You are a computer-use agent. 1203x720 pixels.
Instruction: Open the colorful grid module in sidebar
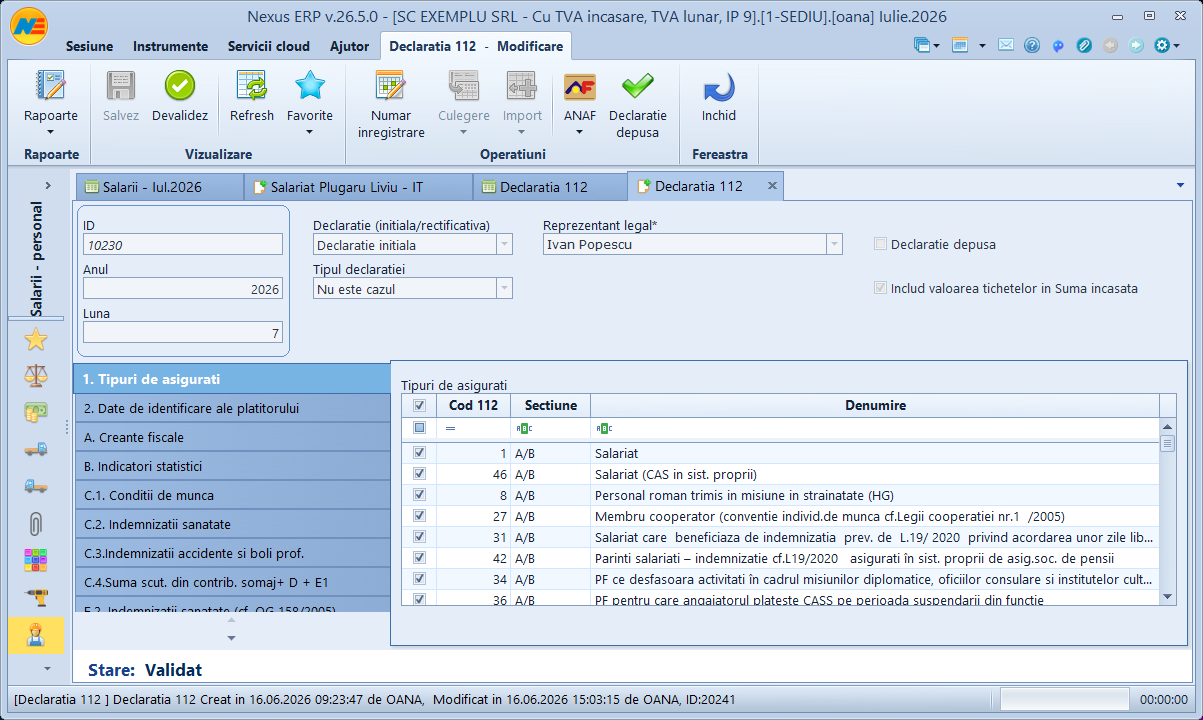click(36, 560)
